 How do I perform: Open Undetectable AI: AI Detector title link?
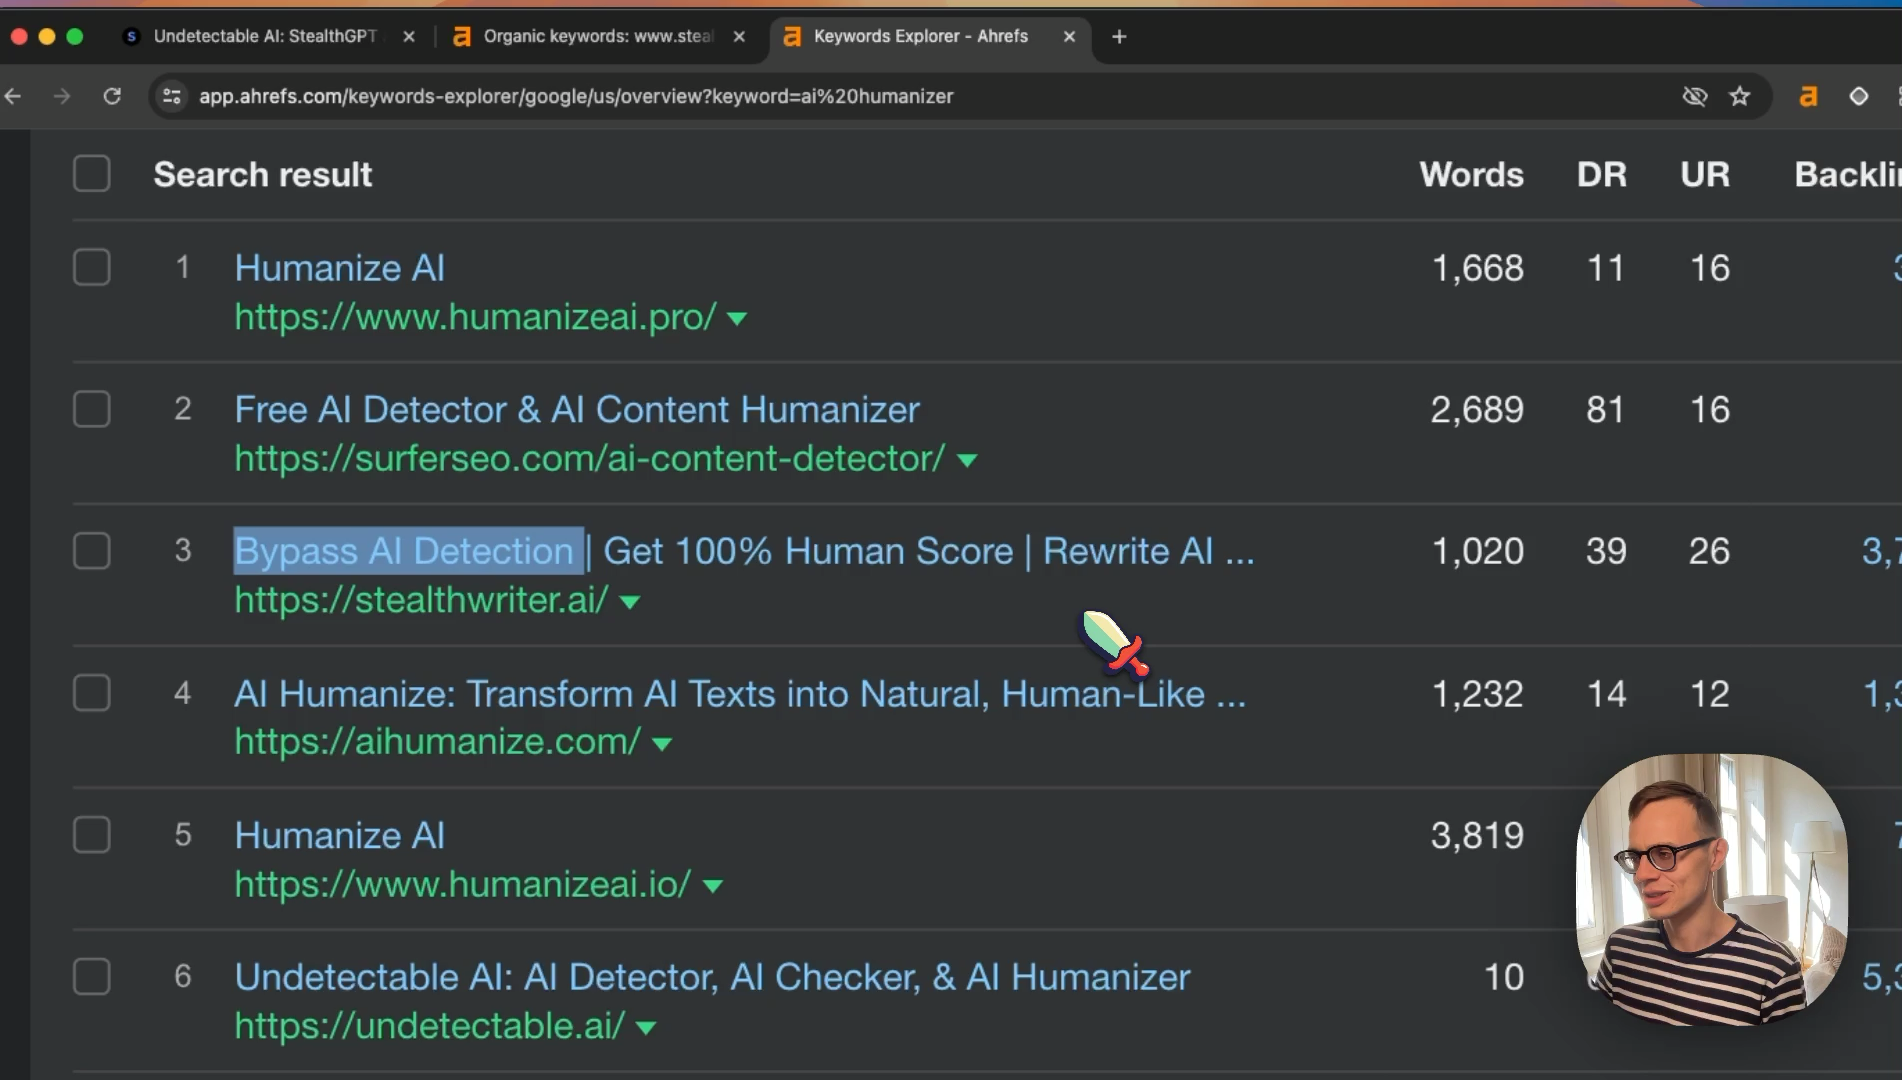pos(712,977)
